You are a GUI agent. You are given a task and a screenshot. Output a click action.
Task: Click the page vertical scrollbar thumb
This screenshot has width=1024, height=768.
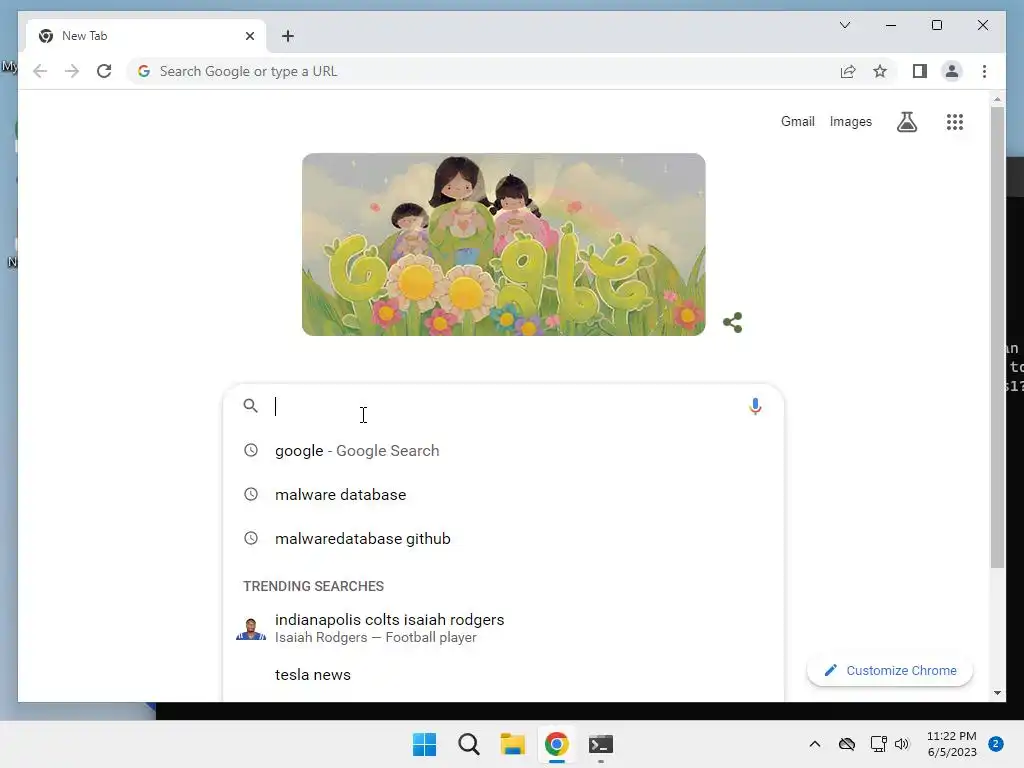click(997, 337)
